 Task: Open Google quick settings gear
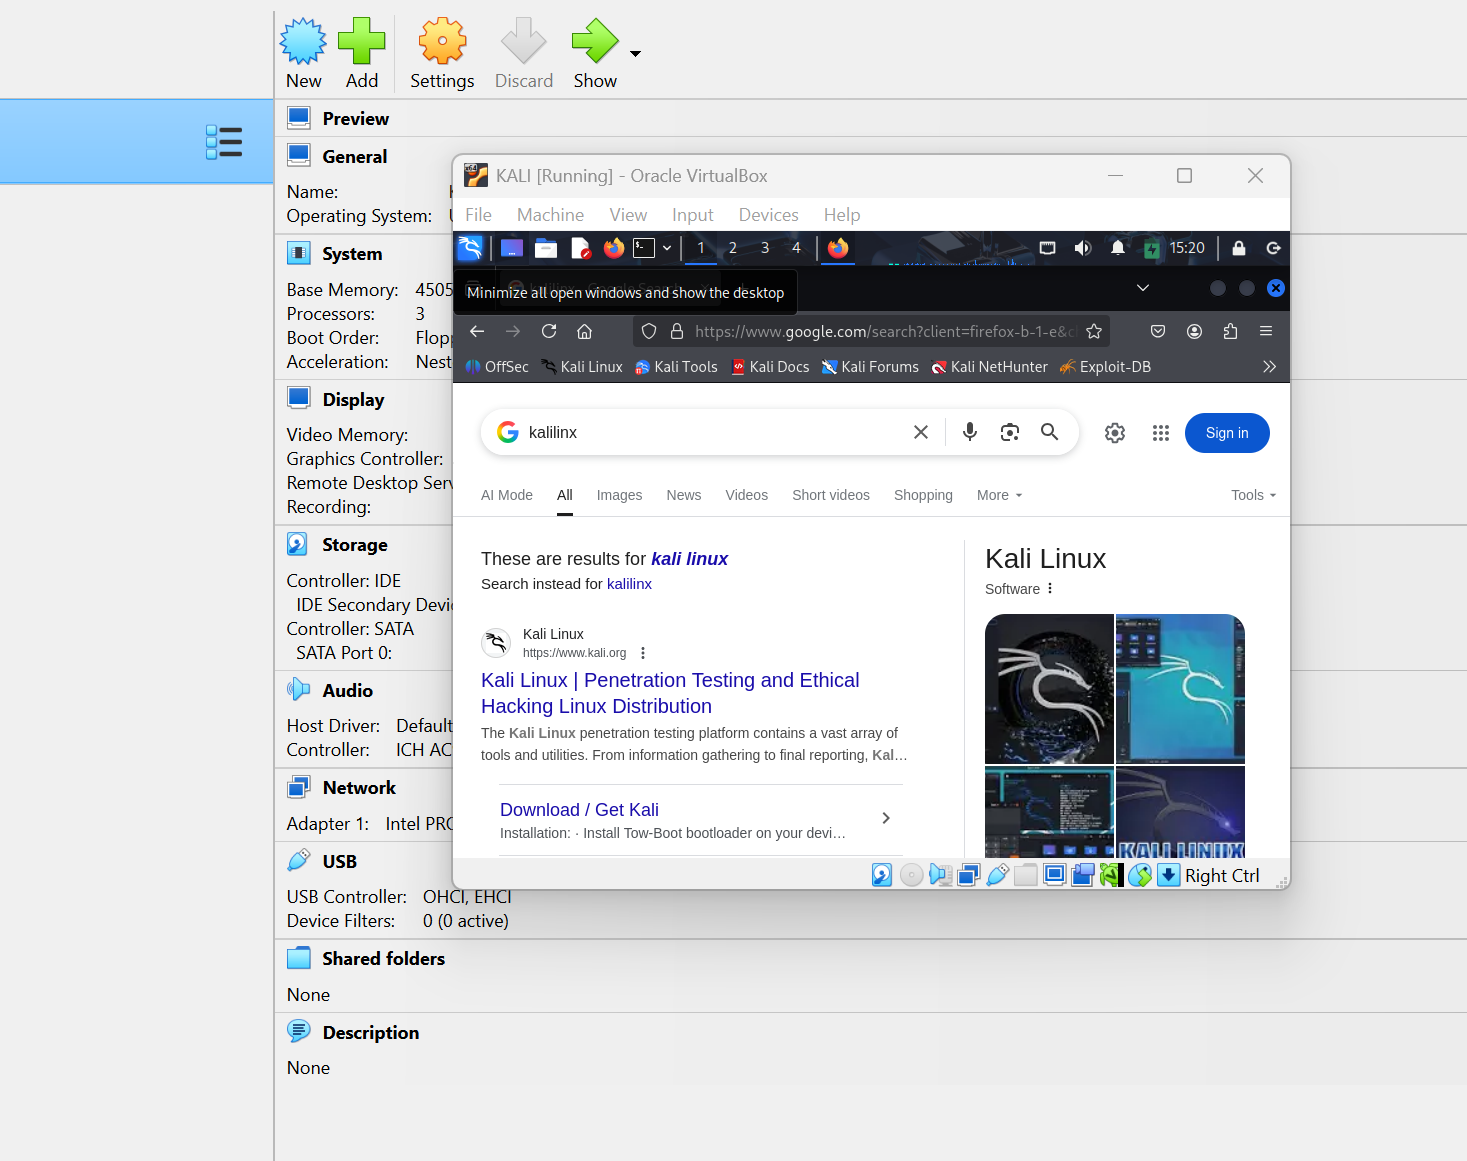[x=1115, y=433]
